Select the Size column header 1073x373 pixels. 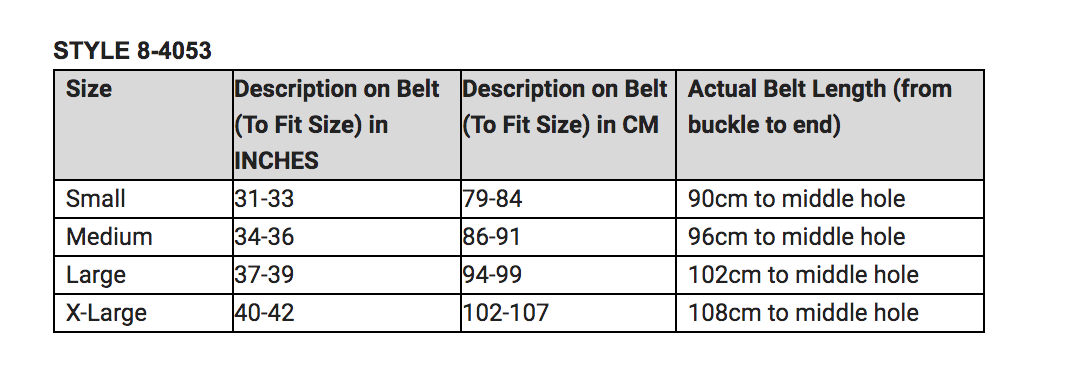[x=143, y=125]
